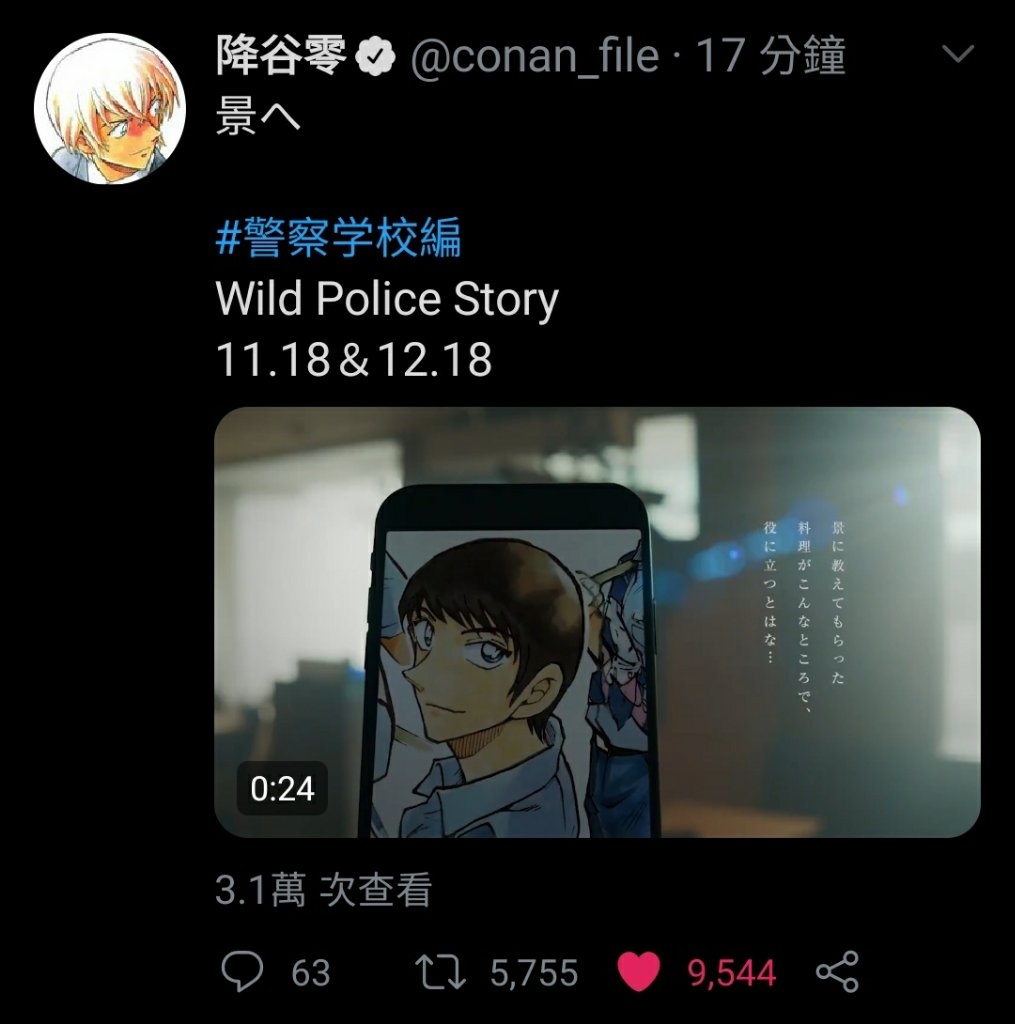Select the Wild Police Story text line
1015x1024 pixels.
(387, 299)
